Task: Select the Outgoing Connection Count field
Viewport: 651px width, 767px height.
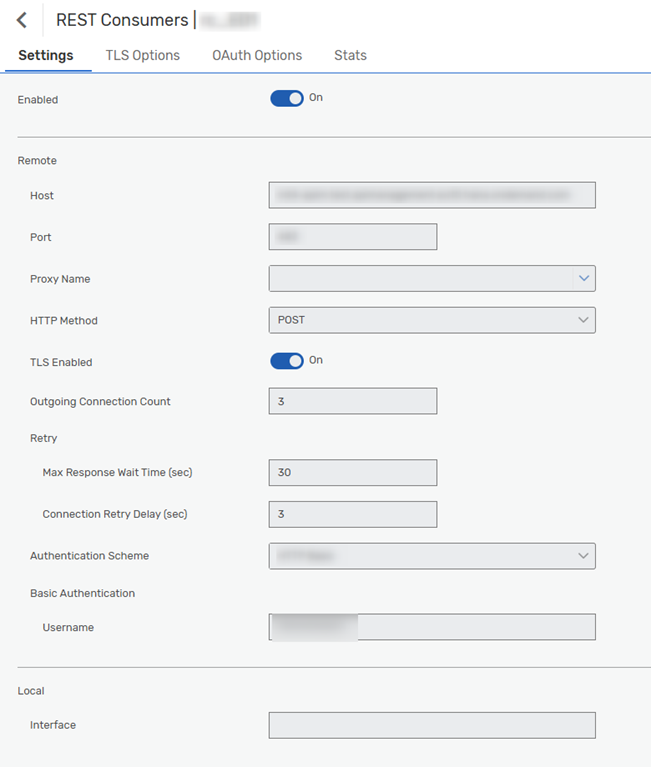Action: (353, 401)
